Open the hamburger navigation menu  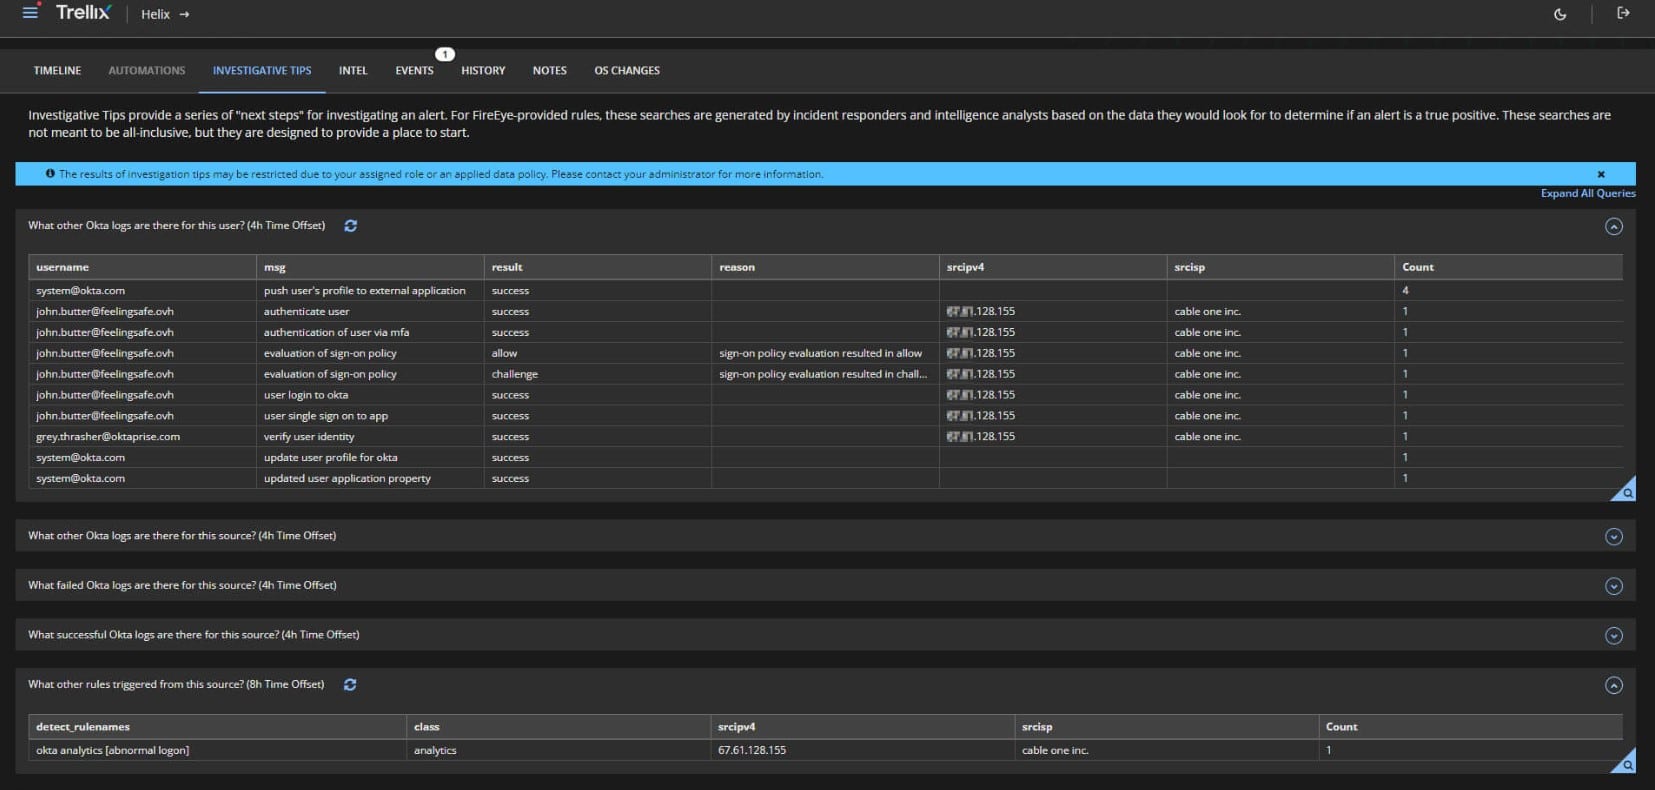pos(30,13)
